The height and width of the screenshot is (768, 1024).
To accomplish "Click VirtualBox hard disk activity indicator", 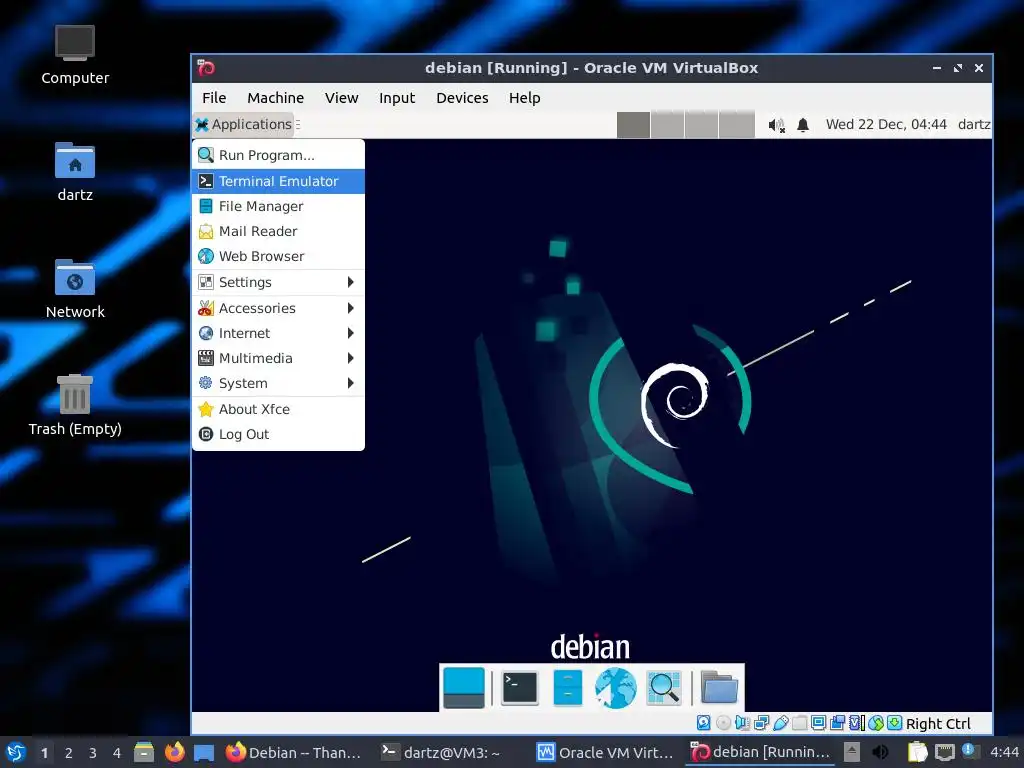I will point(703,723).
